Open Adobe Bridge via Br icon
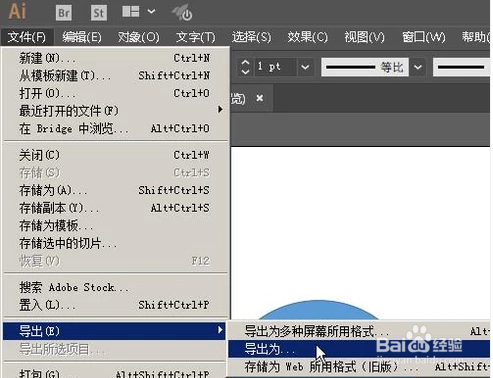Viewport: 493px width, 378px height. click(64, 13)
